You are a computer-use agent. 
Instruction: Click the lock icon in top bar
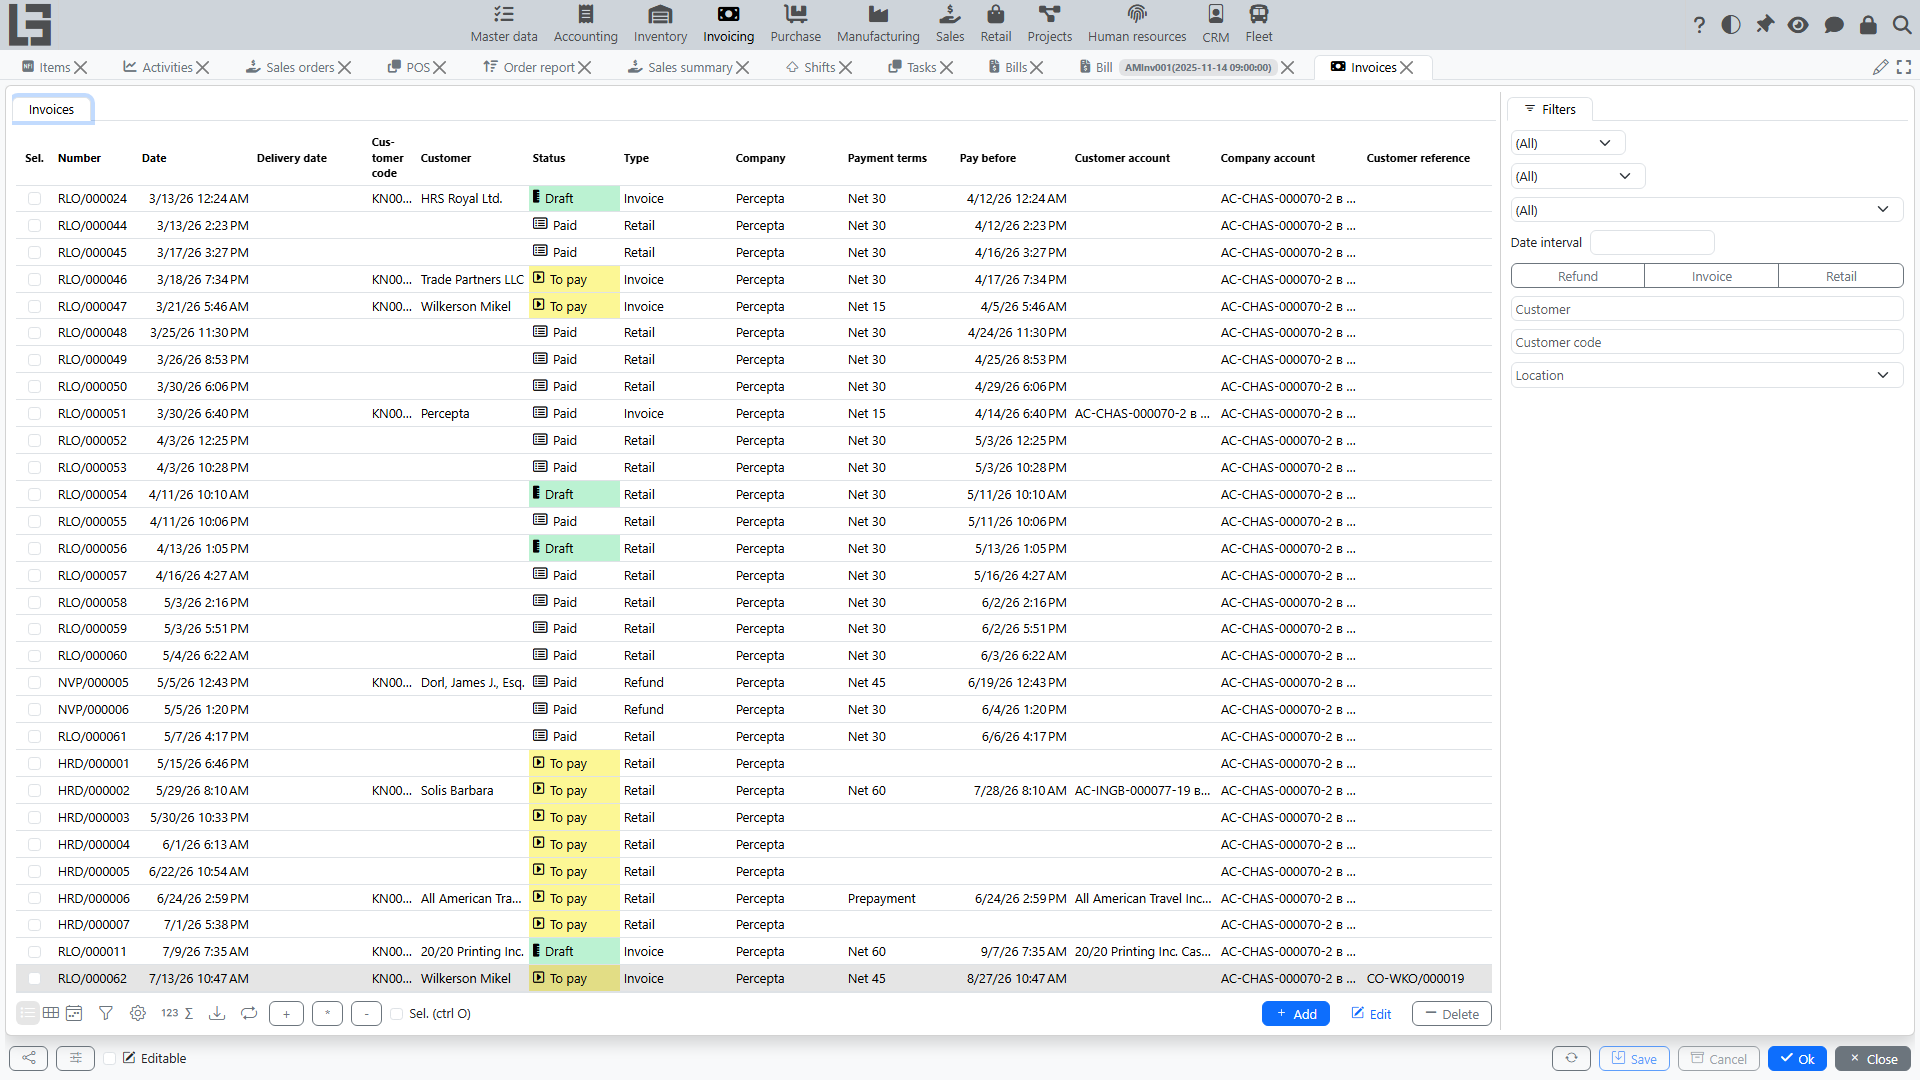1868,25
